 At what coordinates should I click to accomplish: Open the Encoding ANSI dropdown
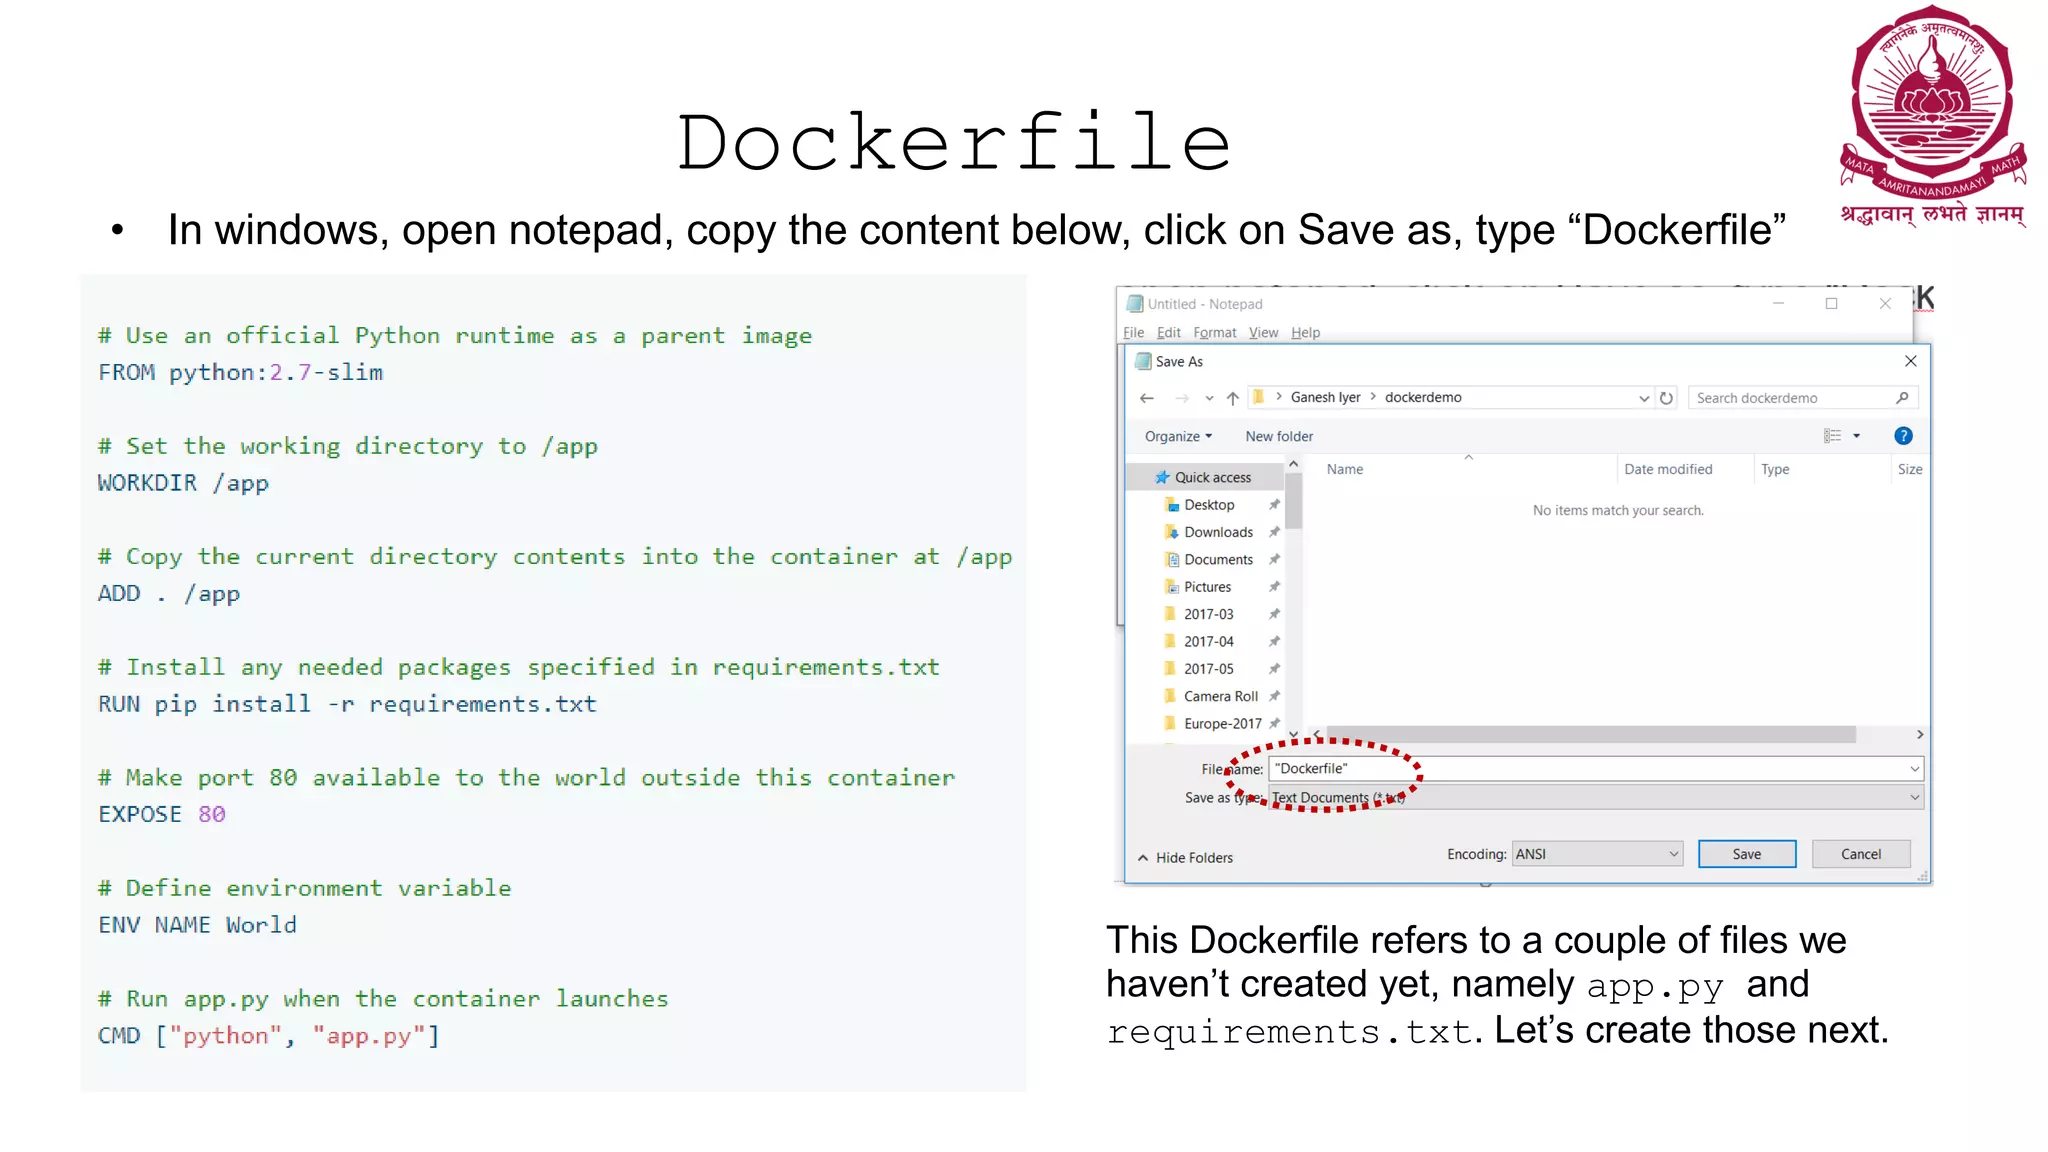pyautogui.click(x=1597, y=854)
